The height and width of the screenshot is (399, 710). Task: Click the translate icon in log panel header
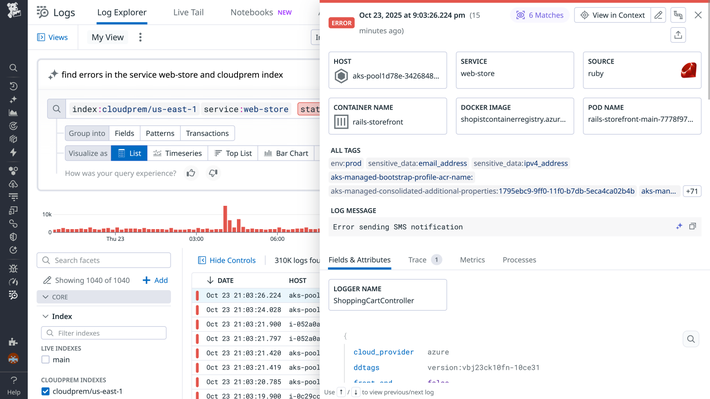coord(678,15)
